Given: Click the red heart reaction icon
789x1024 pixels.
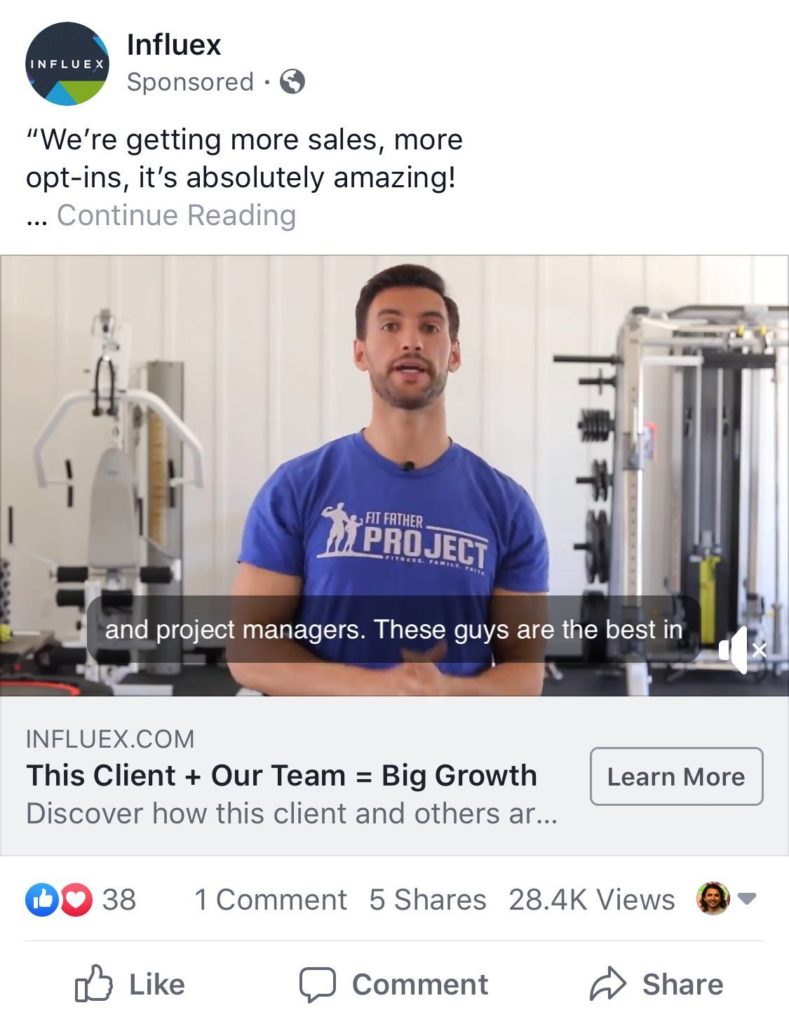Looking at the screenshot, I should 76,899.
